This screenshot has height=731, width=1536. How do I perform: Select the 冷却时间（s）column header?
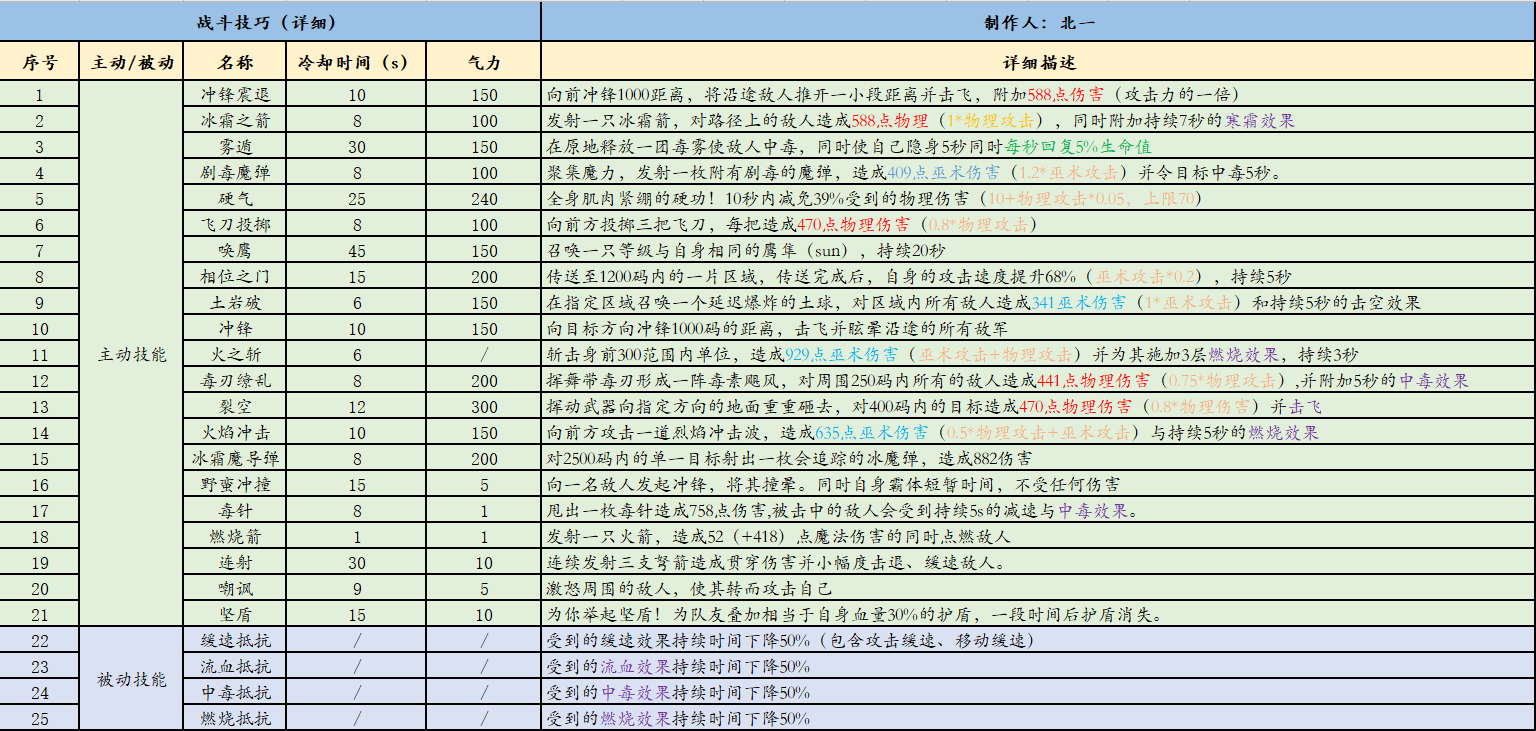[356, 62]
